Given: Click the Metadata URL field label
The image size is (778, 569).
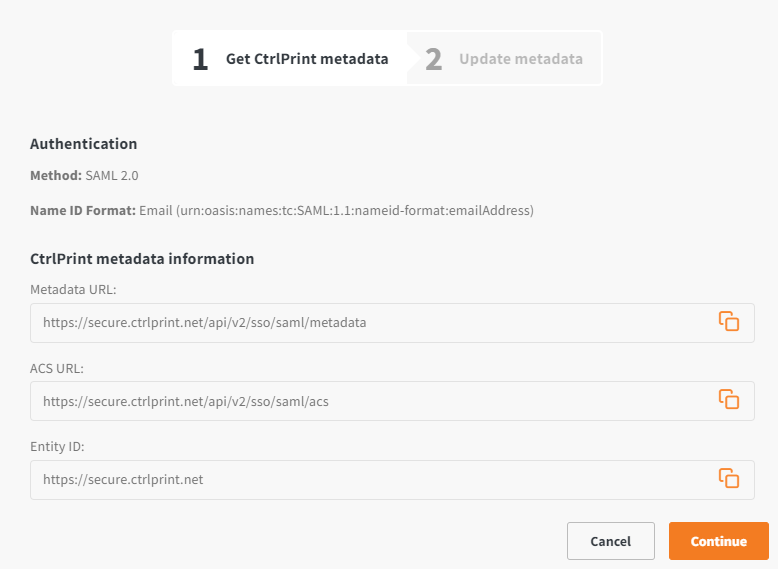Looking at the screenshot, I should [73, 289].
